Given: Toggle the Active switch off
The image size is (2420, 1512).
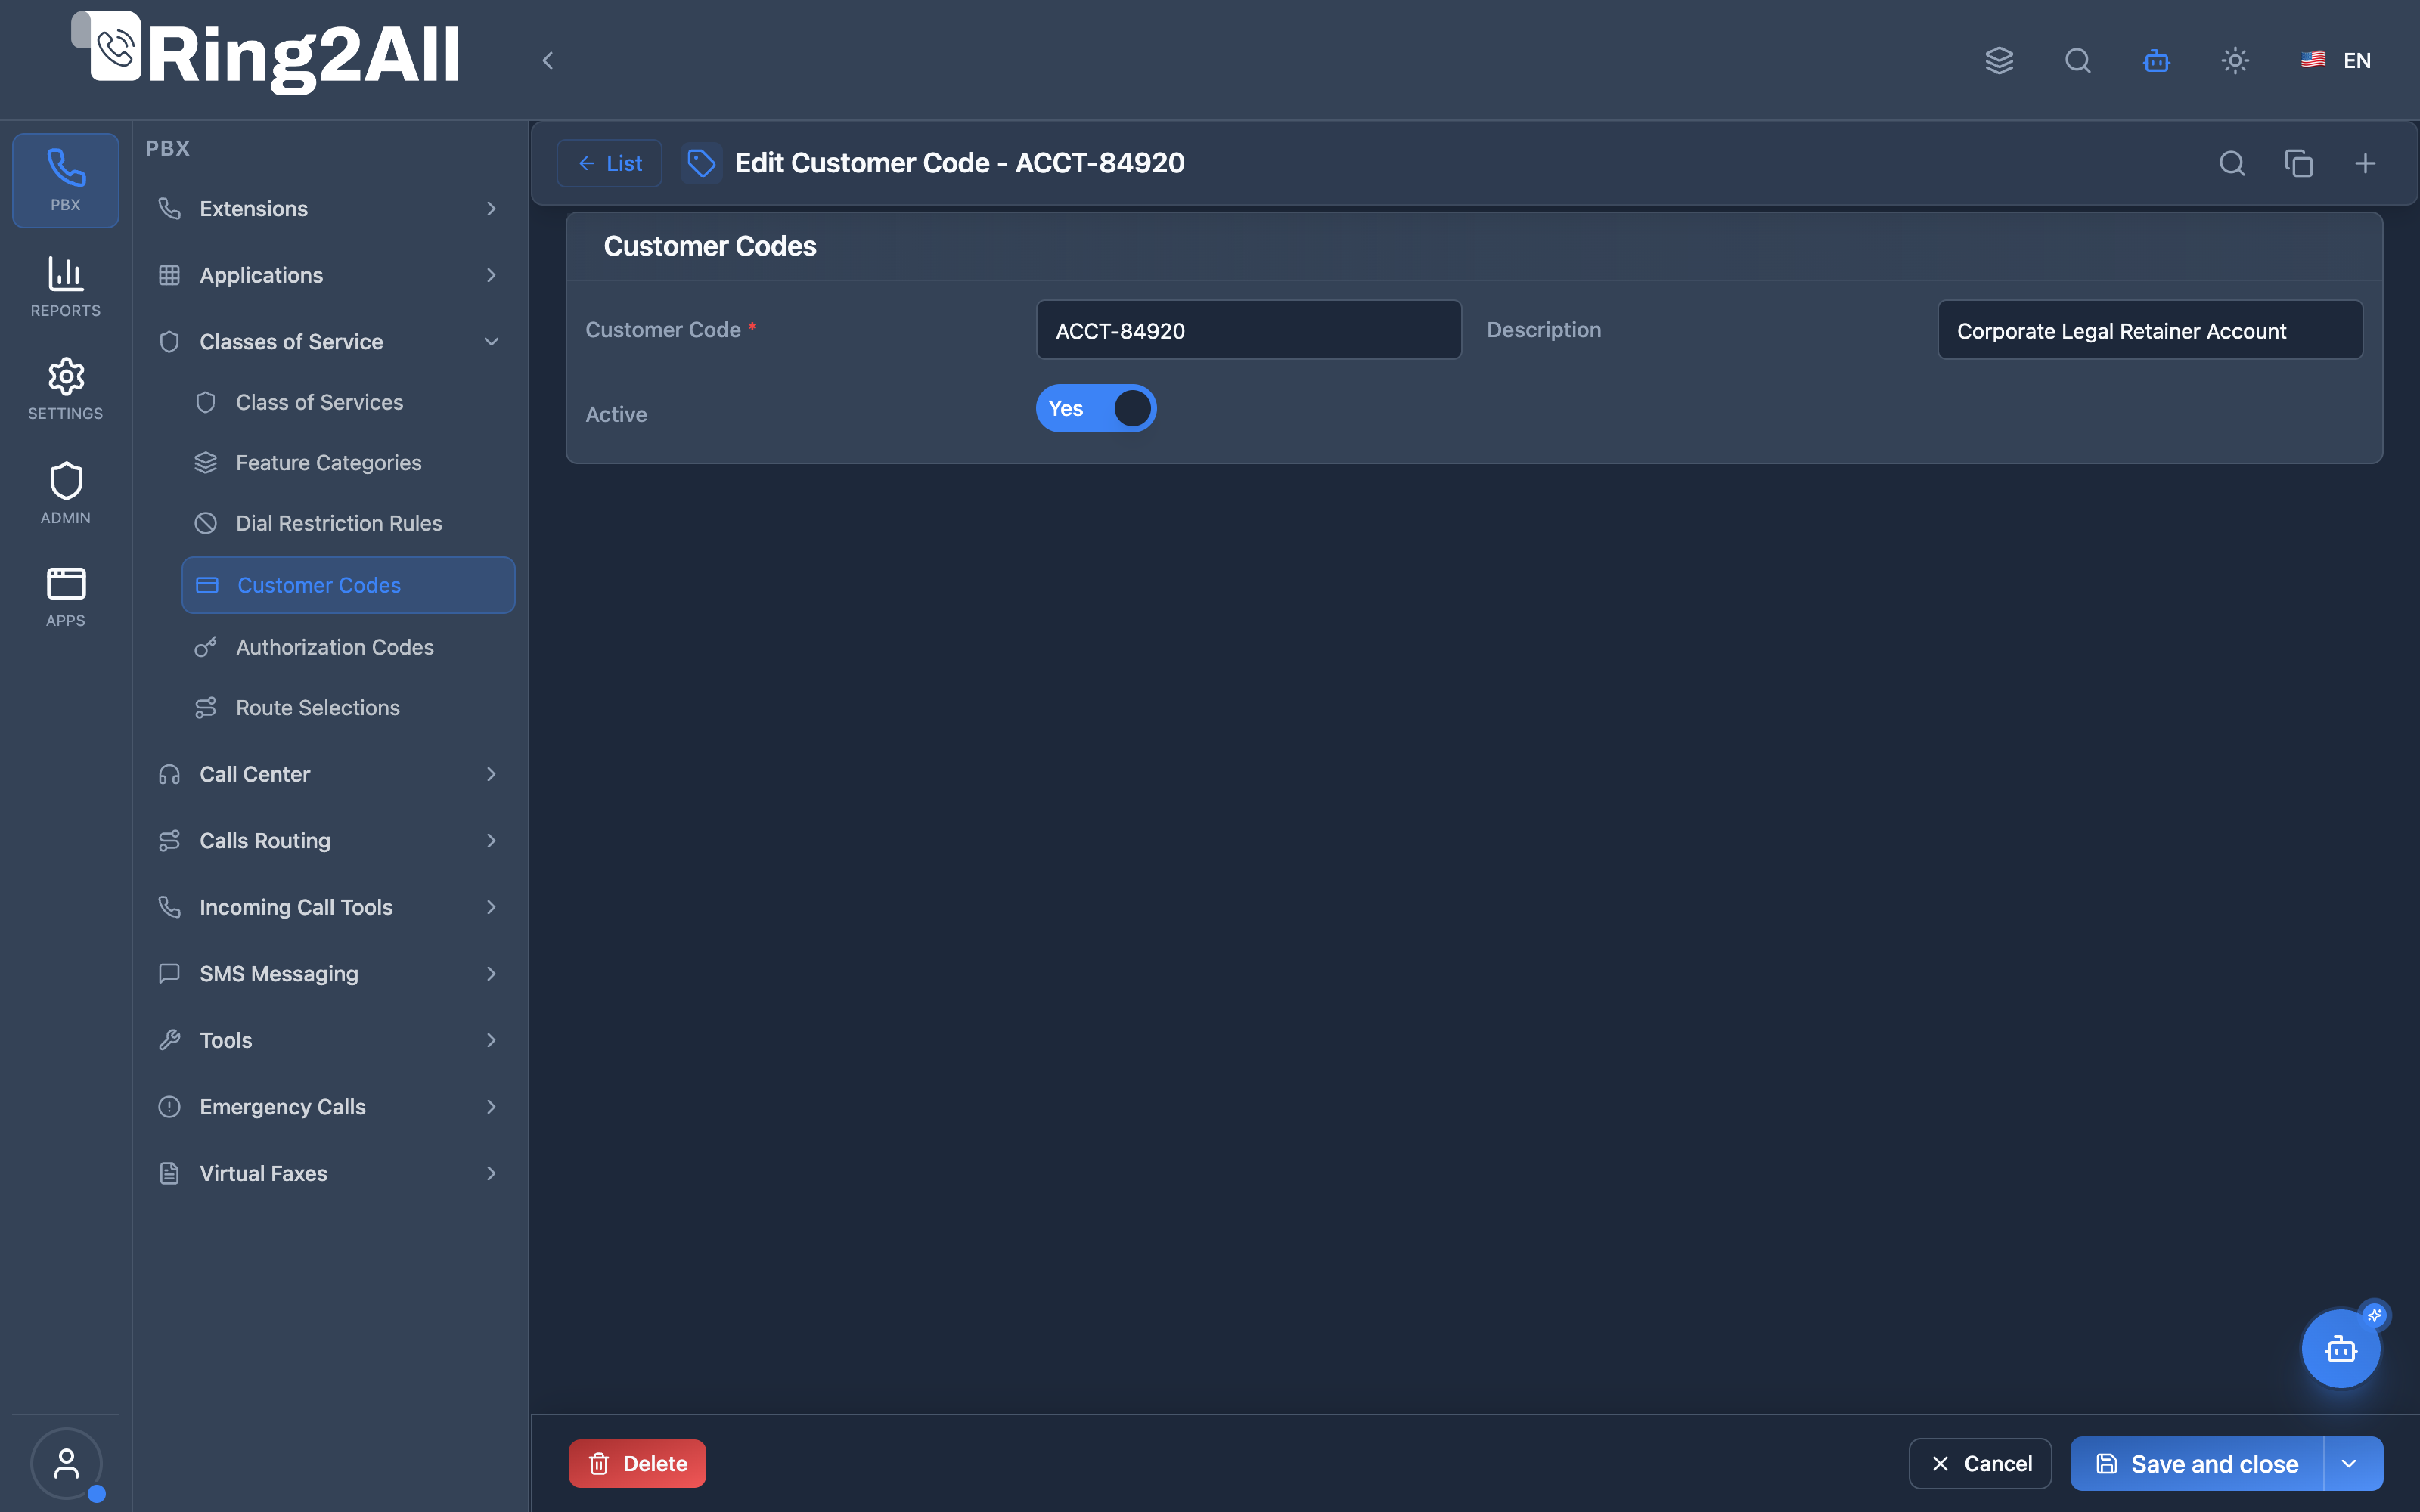Looking at the screenshot, I should pyautogui.click(x=1096, y=408).
